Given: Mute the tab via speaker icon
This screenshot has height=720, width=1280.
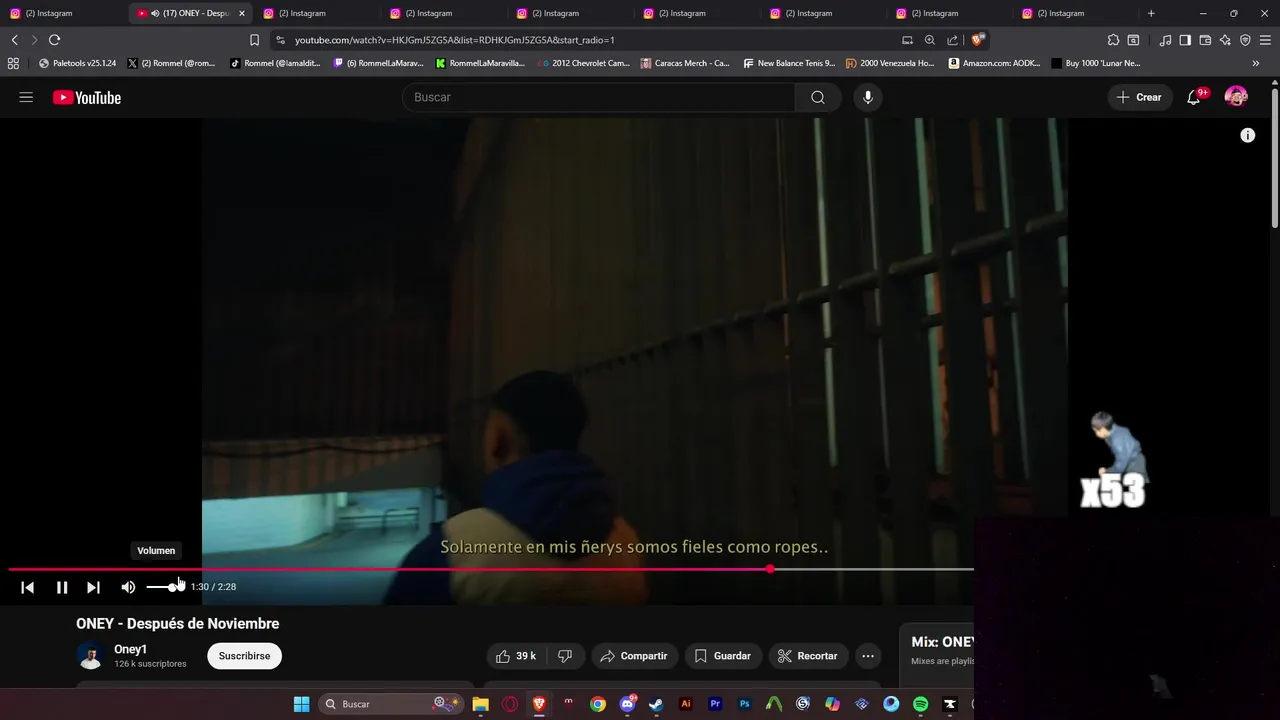Looking at the screenshot, I should coord(155,13).
